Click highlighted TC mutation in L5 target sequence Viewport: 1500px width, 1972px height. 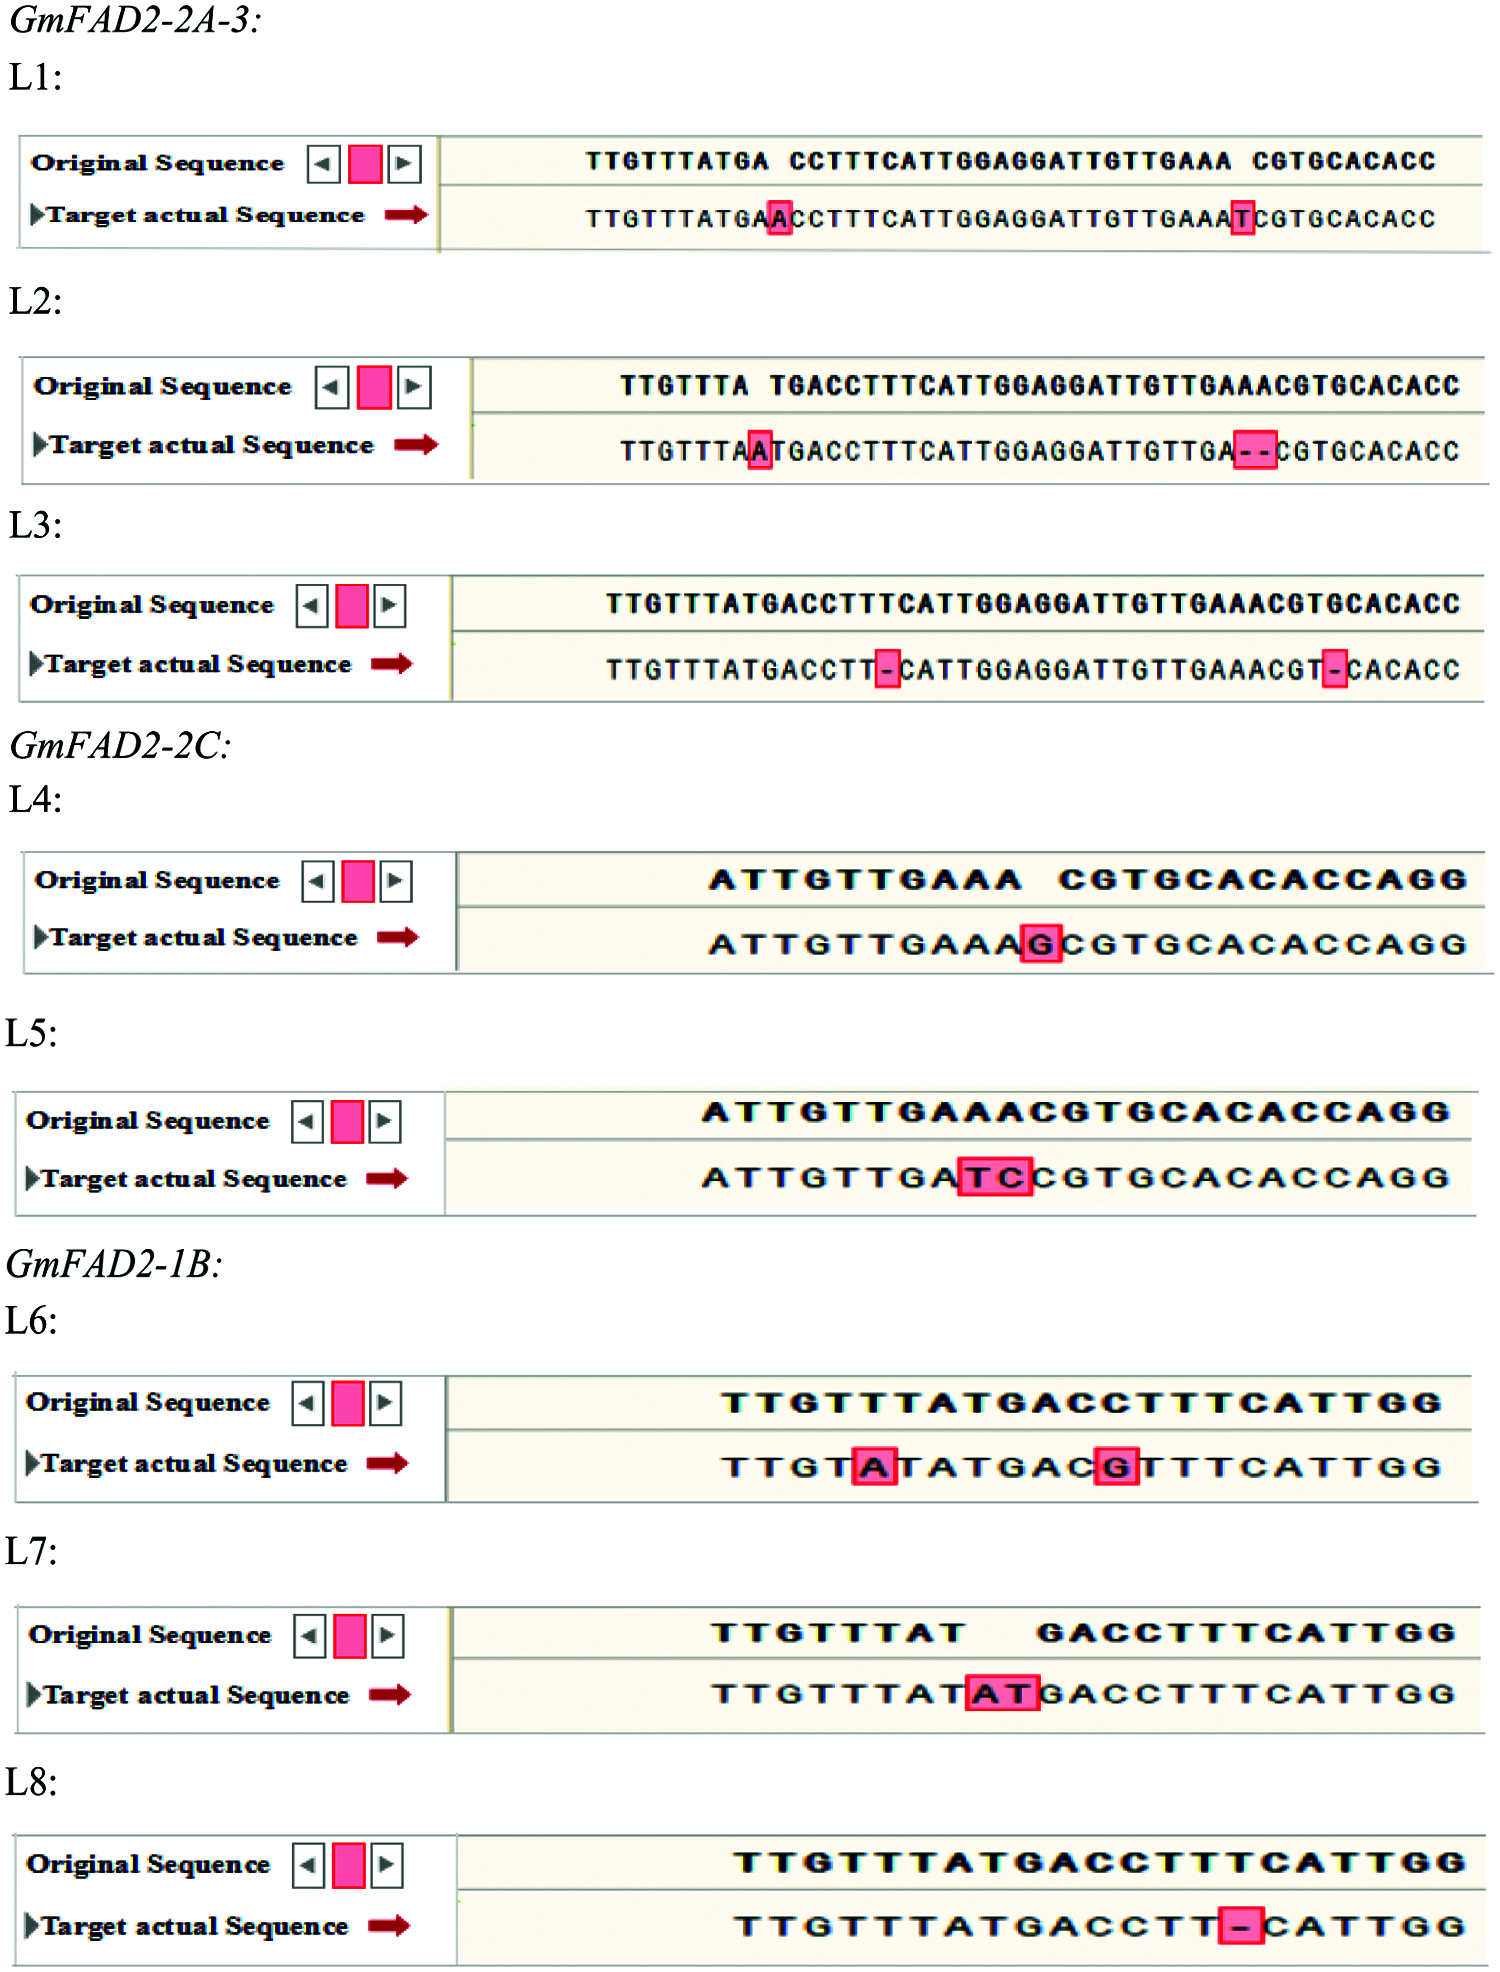tap(994, 1177)
